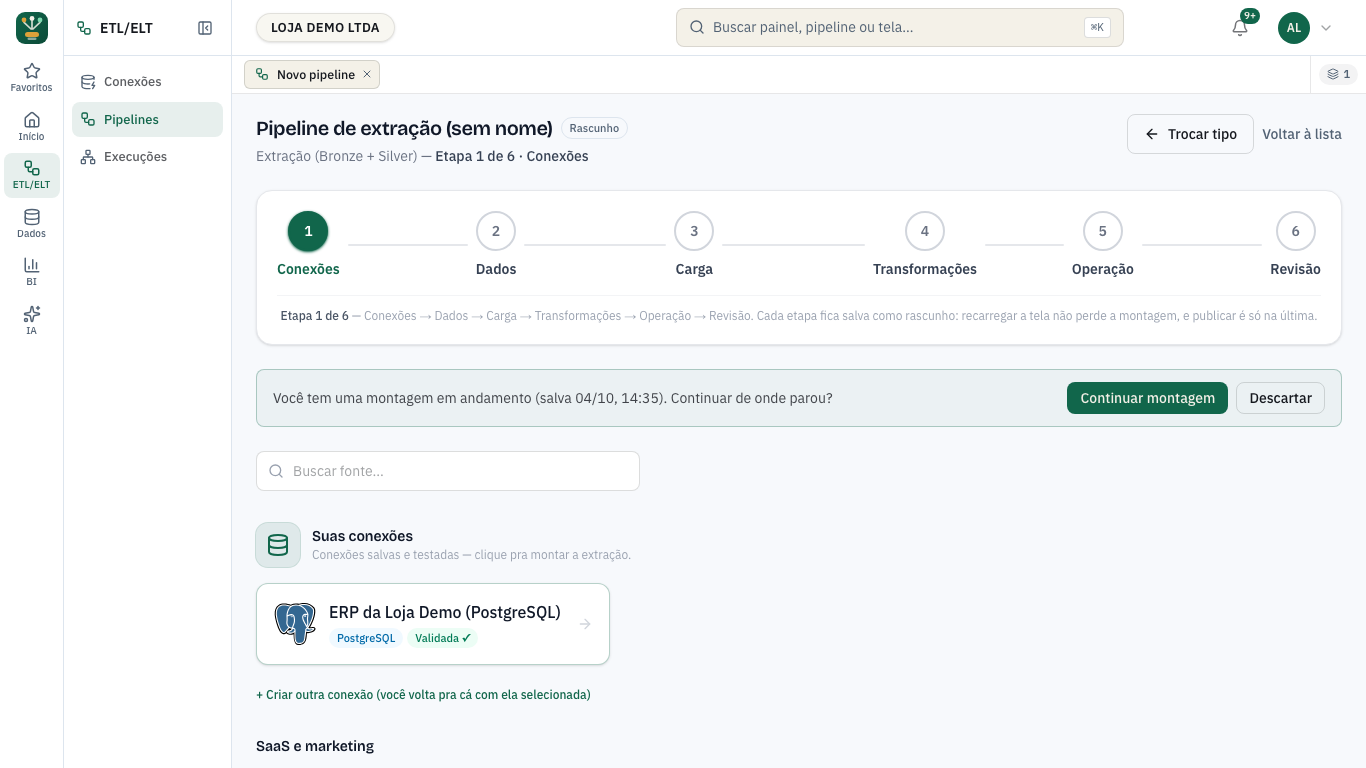Click the Suas conexões database icon
This screenshot has height=768, width=1366.
tap(278, 545)
